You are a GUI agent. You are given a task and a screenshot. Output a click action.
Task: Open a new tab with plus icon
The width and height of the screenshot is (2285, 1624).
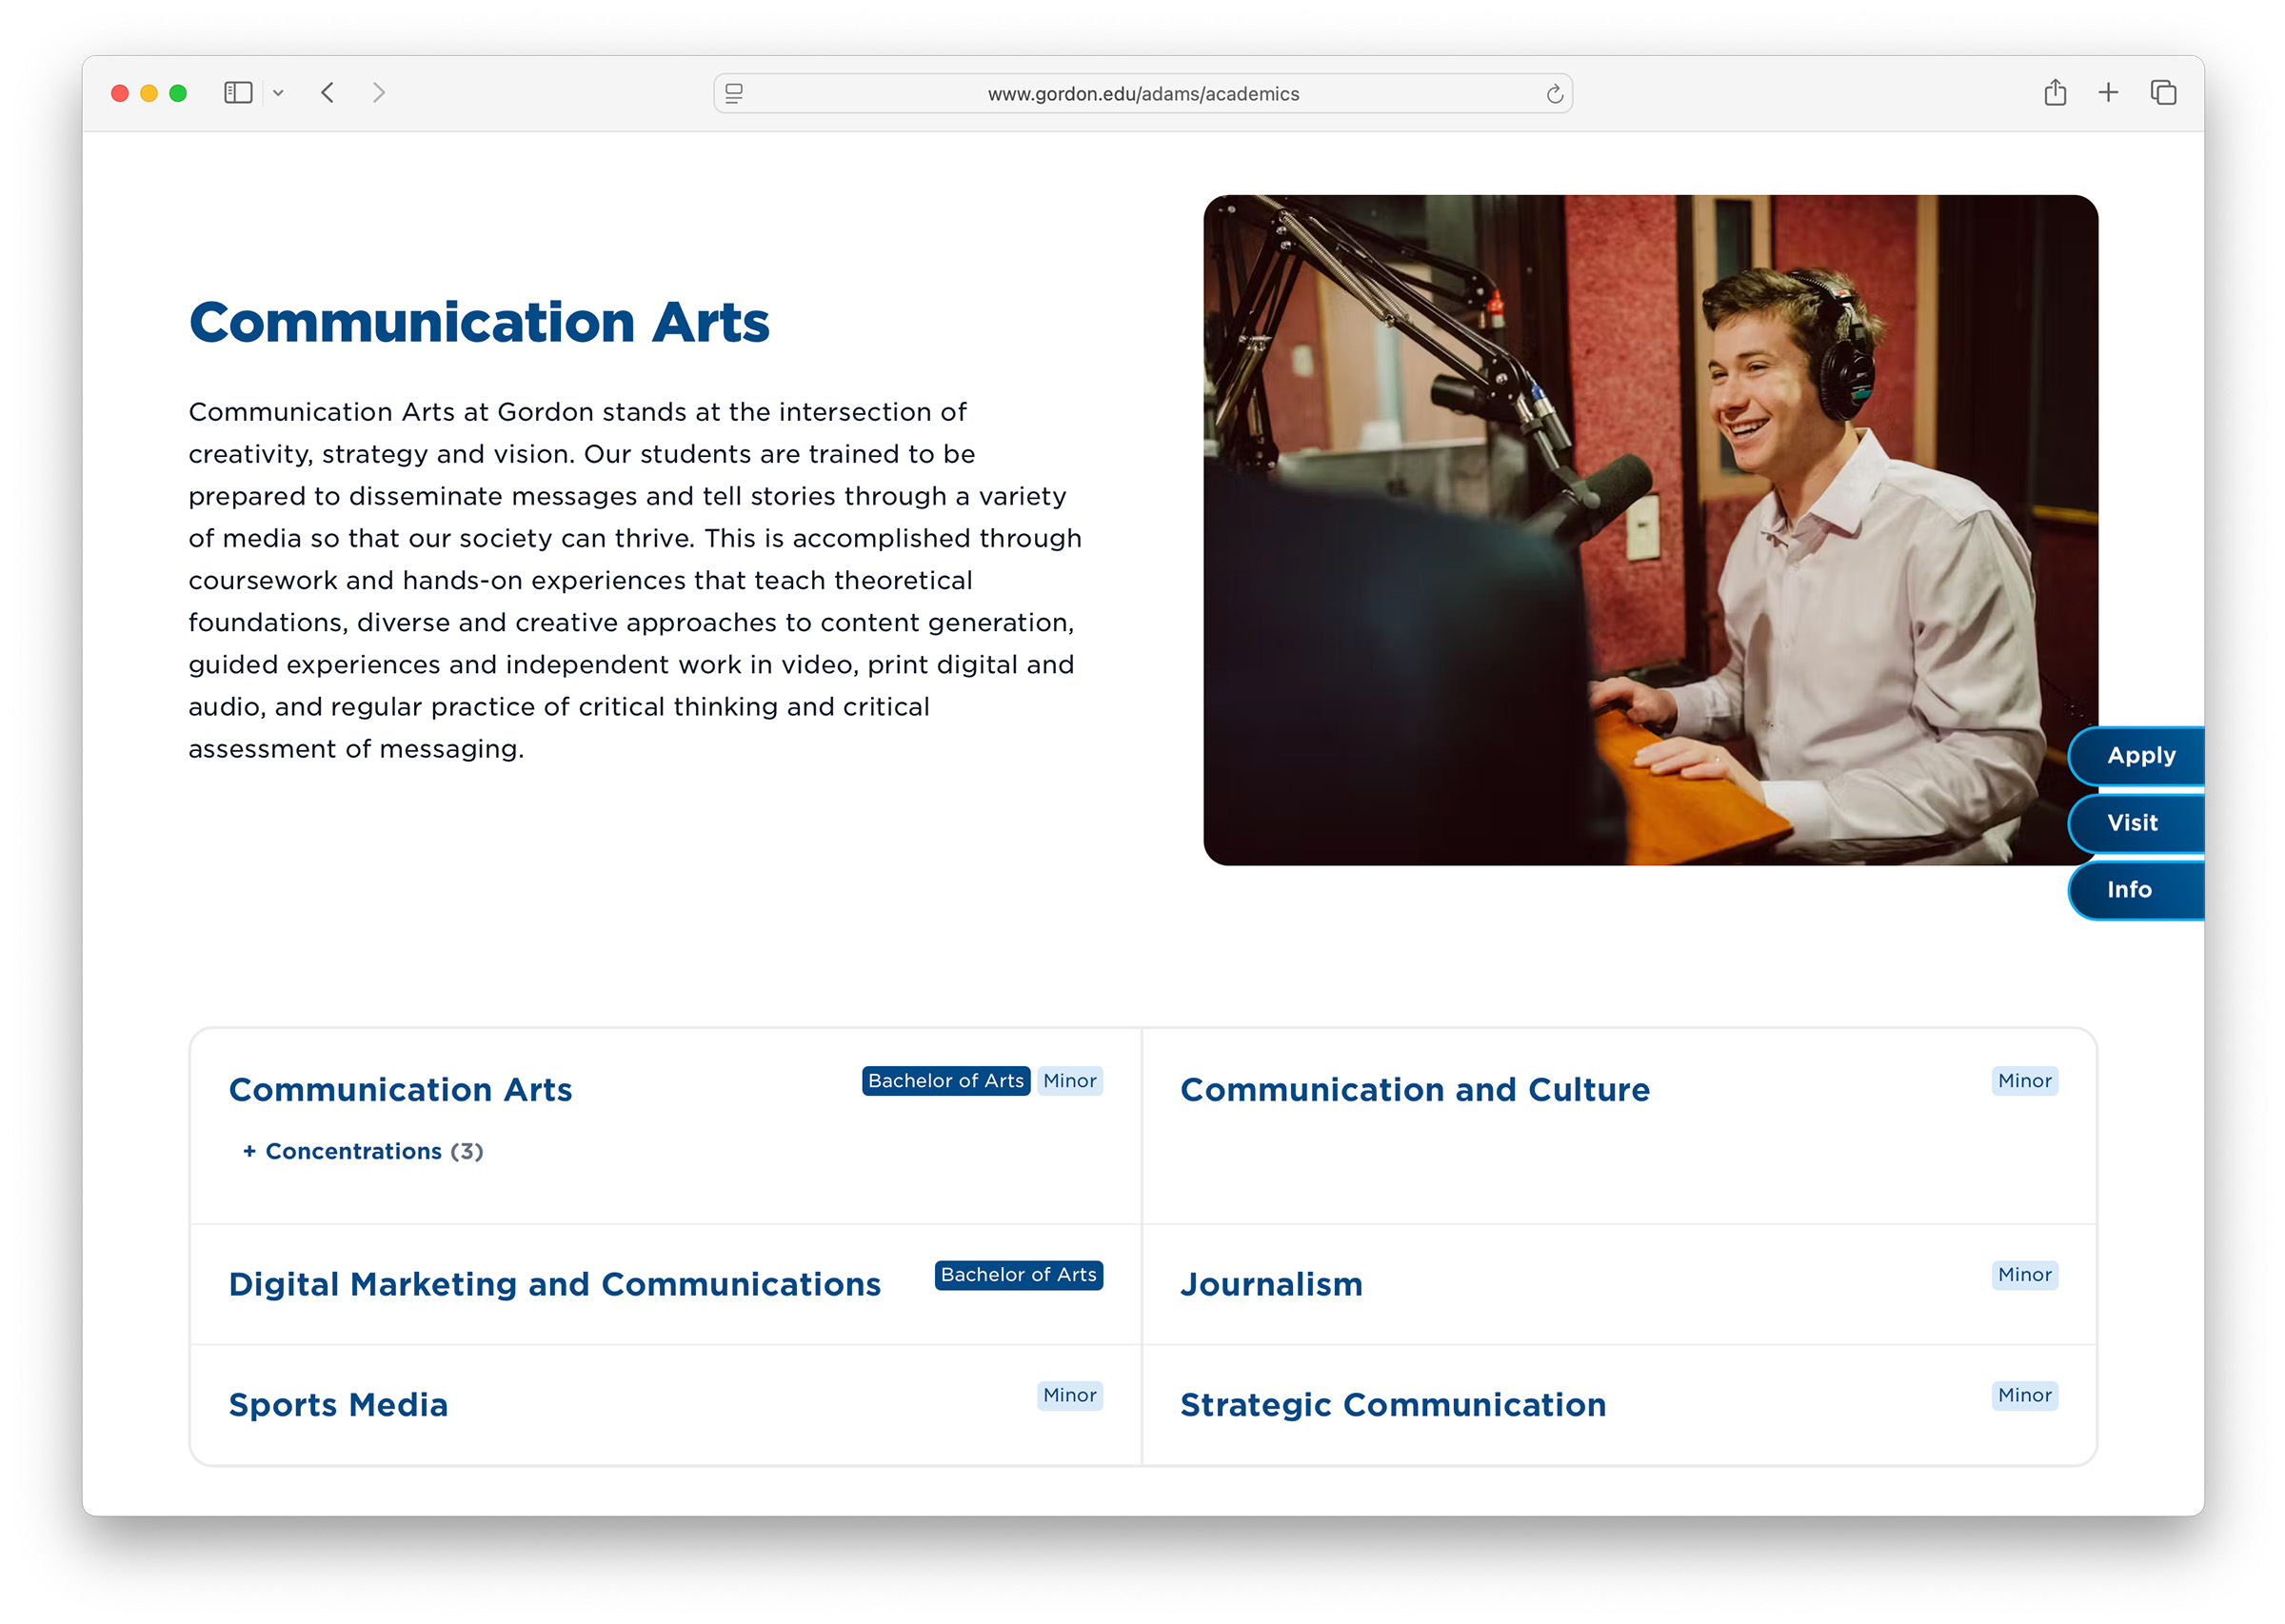[x=2107, y=93]
